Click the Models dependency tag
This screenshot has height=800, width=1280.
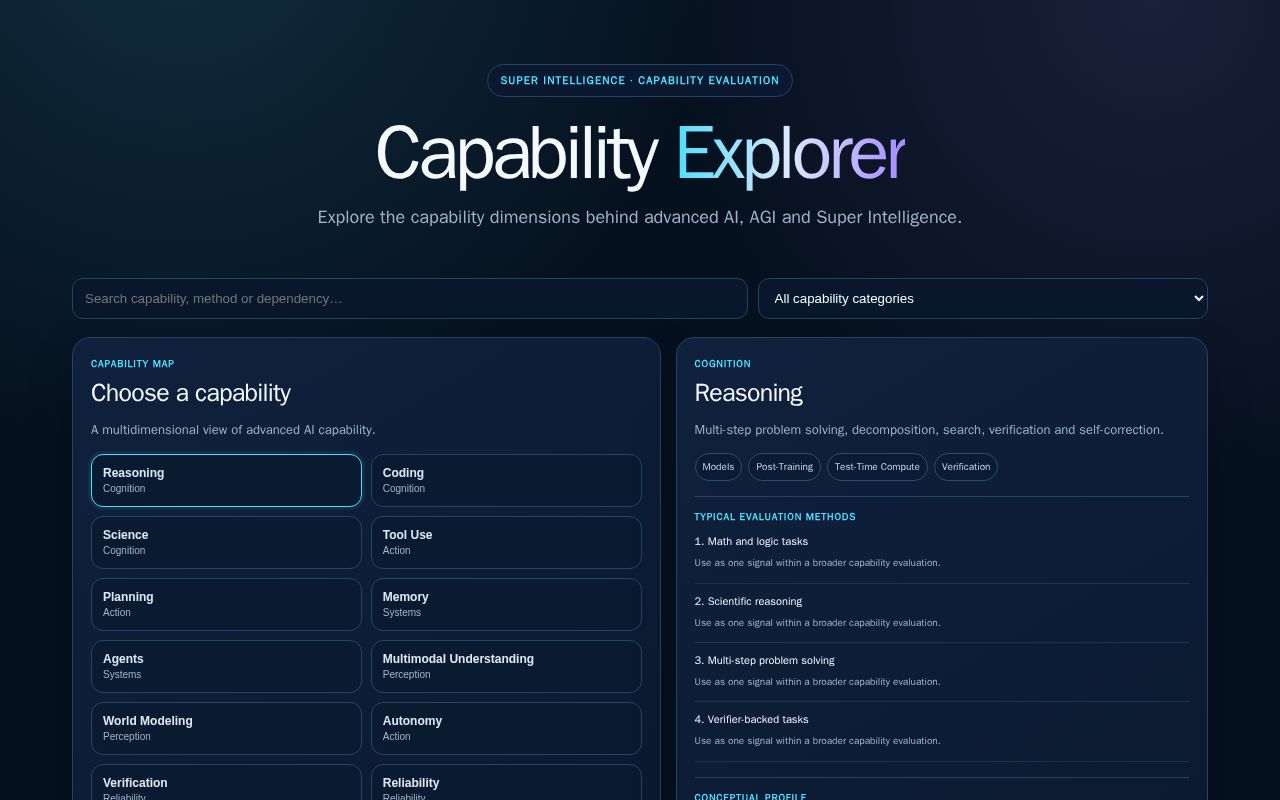pos(718,467)
